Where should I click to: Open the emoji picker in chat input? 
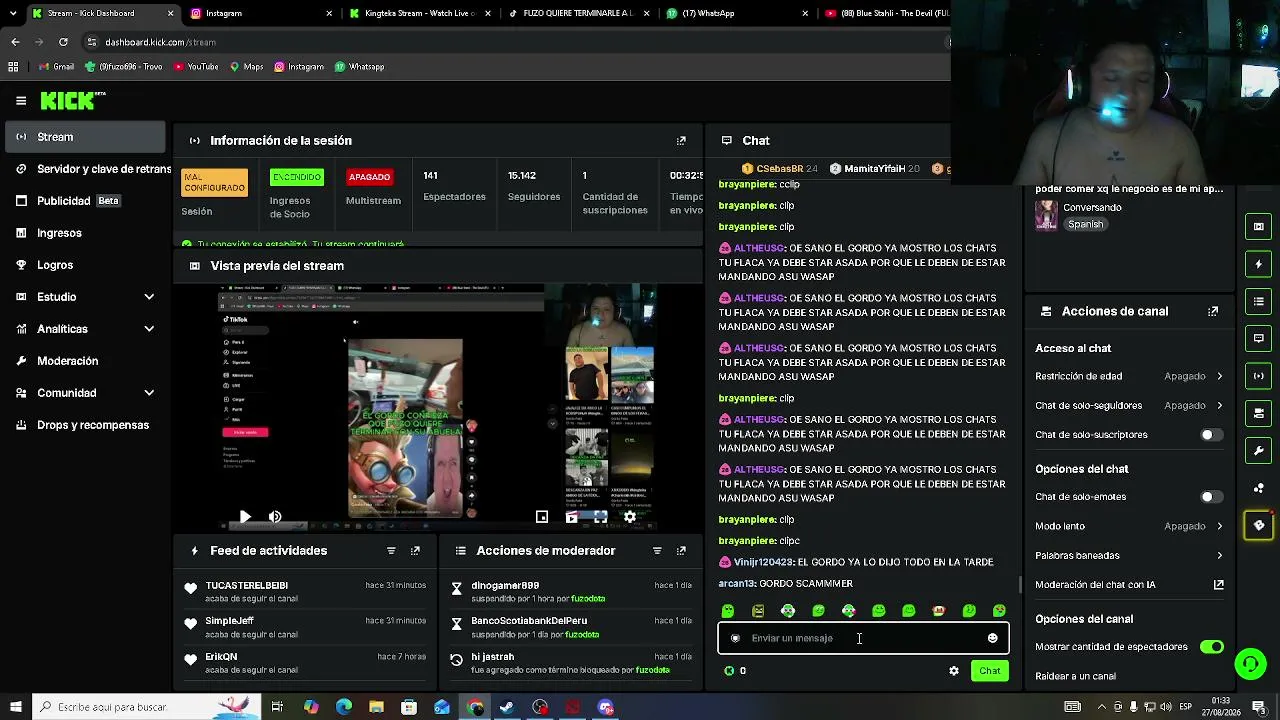pos(992,638)
